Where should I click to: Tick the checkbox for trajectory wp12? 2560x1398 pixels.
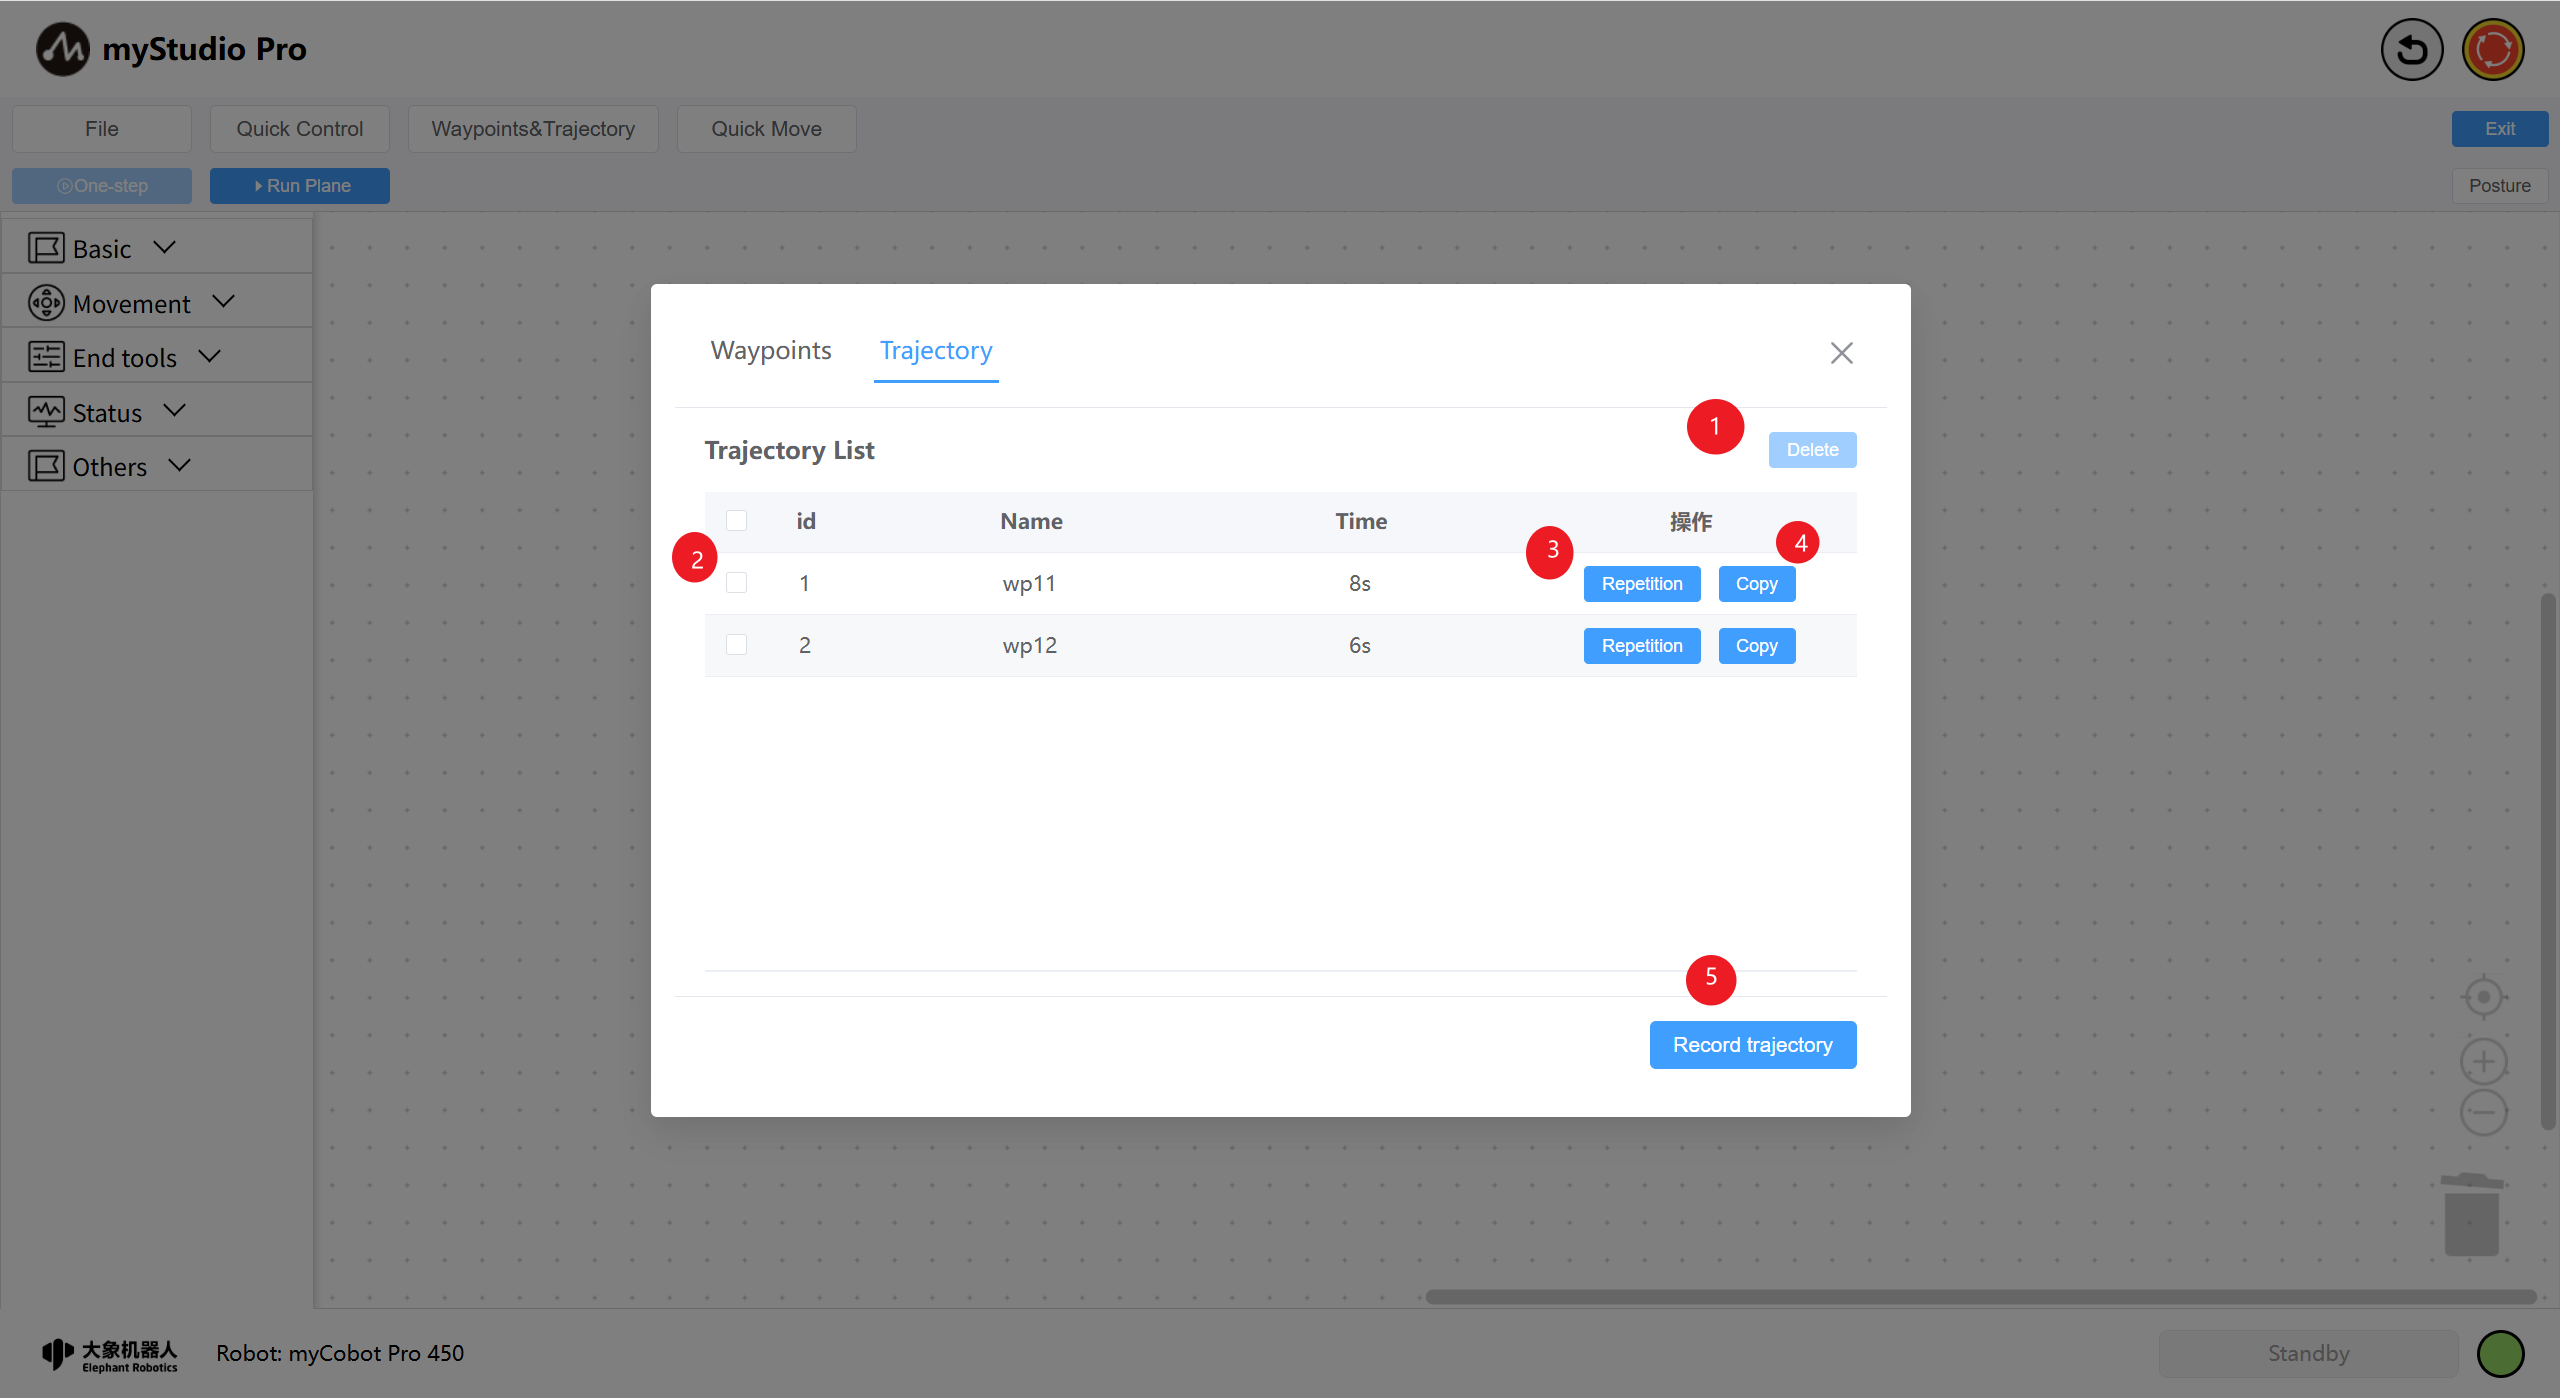click(x=737, y=645)
